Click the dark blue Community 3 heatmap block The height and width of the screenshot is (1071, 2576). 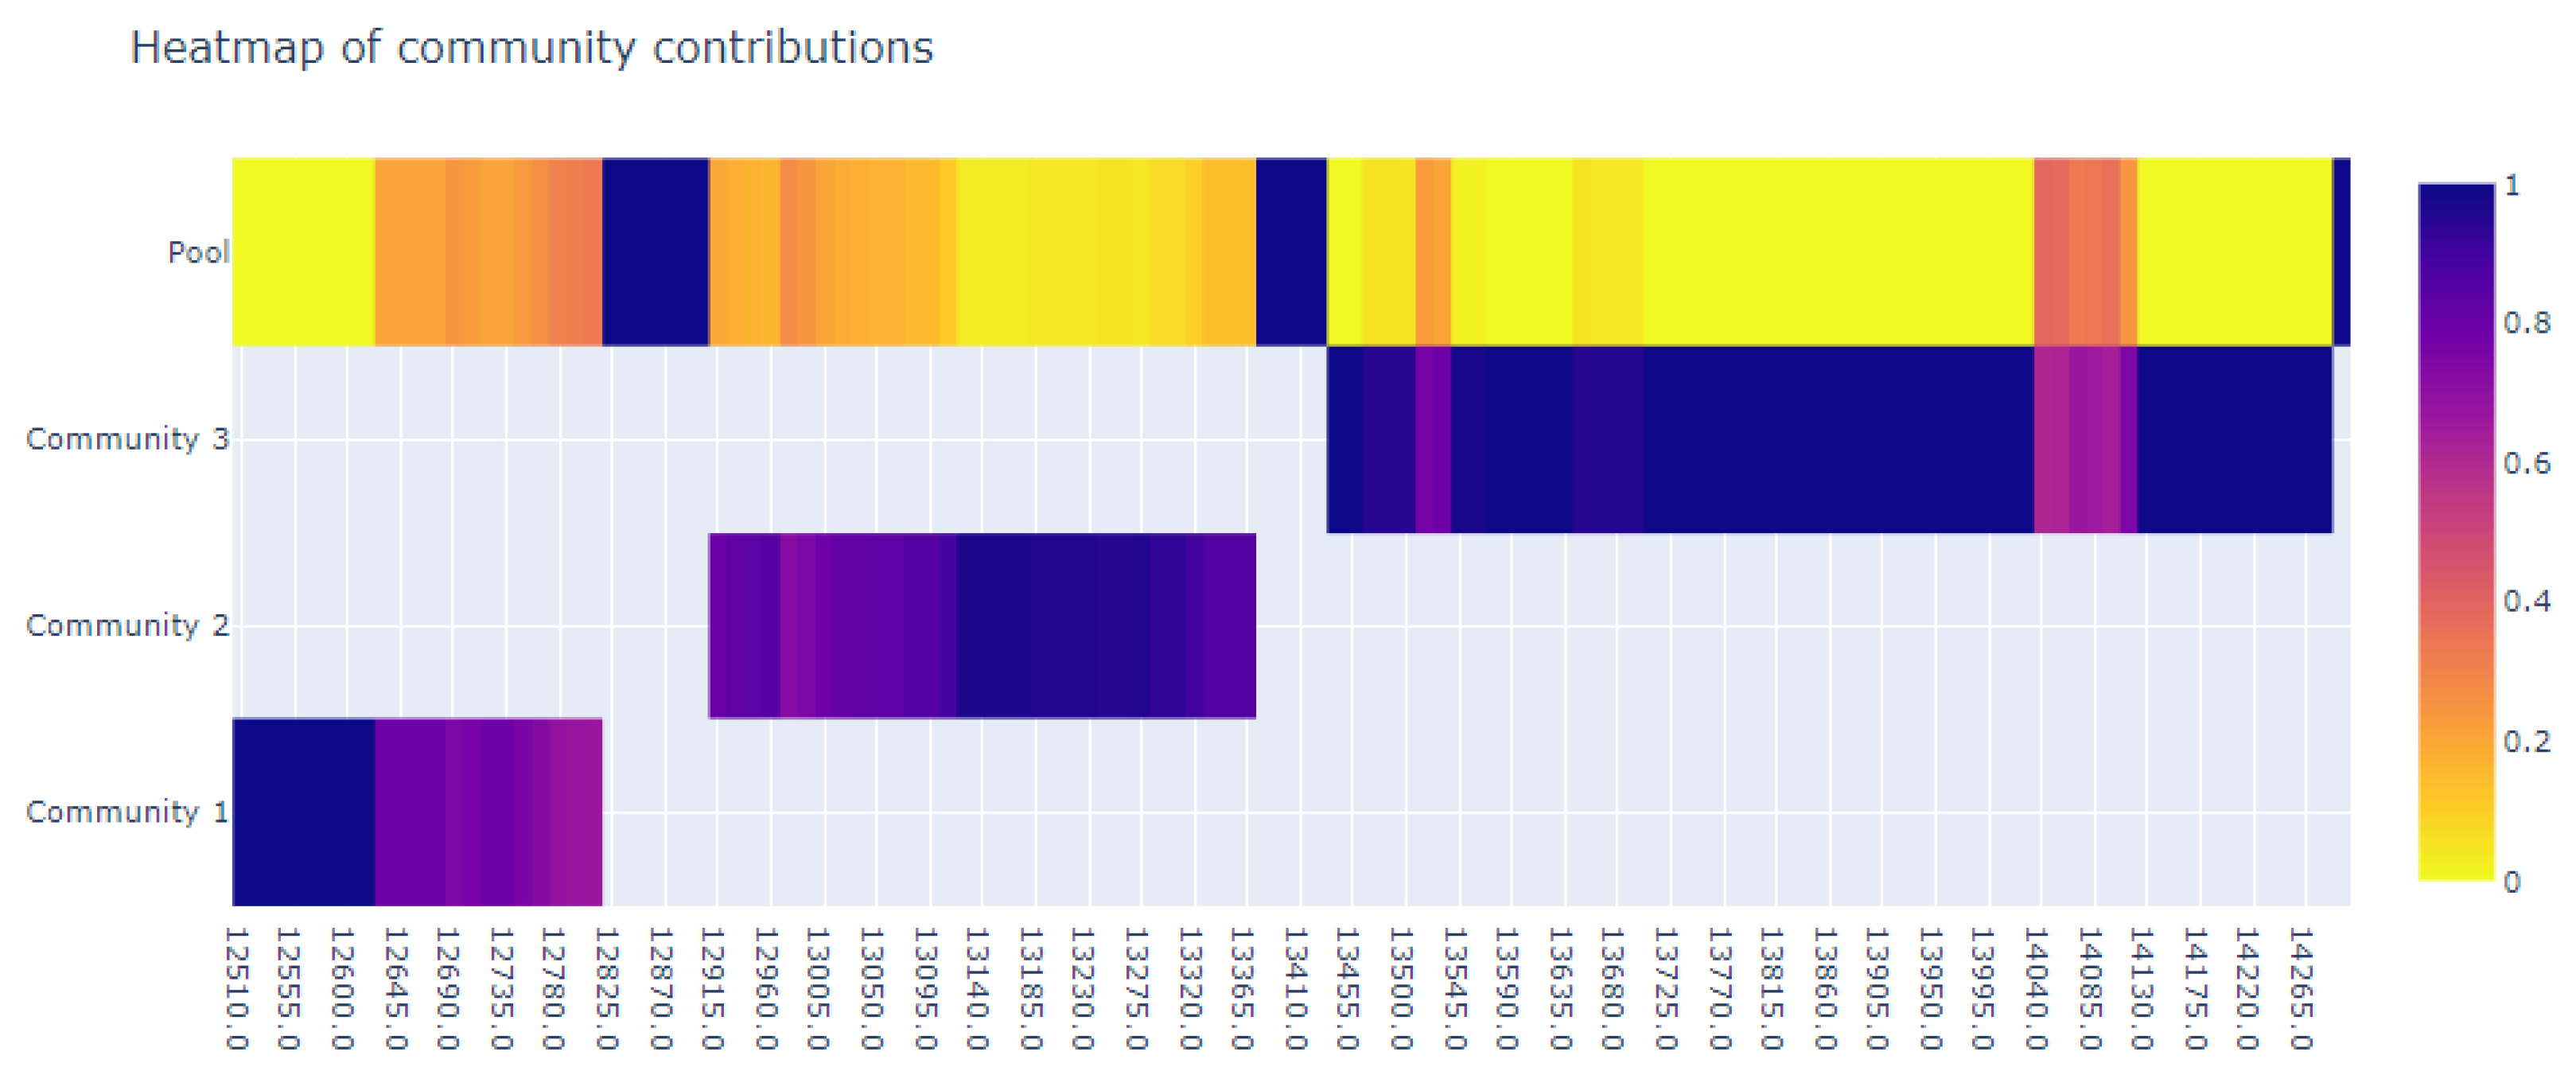click(1829, 439)
